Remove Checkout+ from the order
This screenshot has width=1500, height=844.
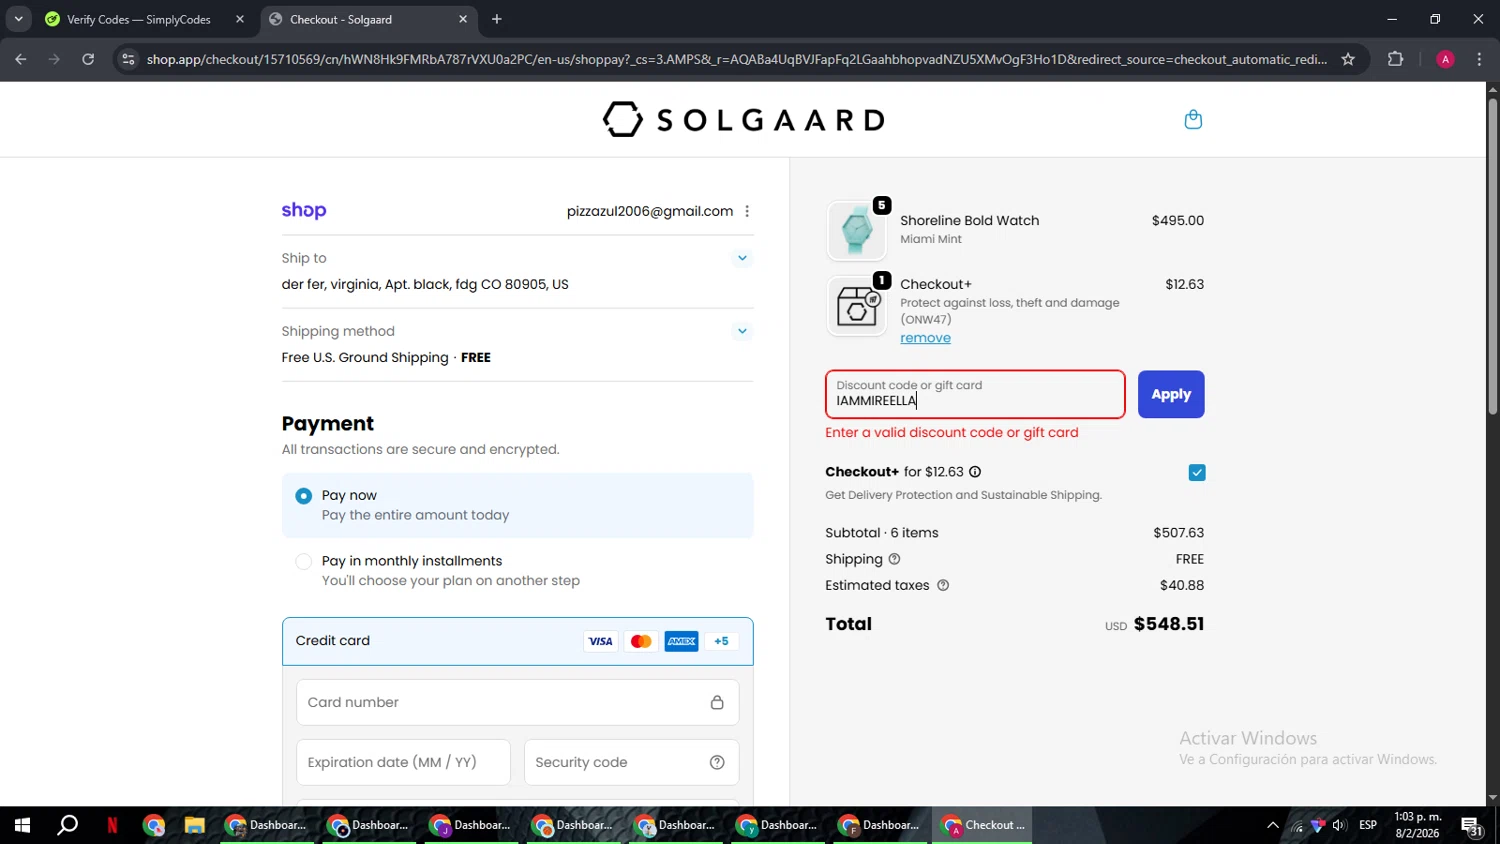(x=925, y=338)
